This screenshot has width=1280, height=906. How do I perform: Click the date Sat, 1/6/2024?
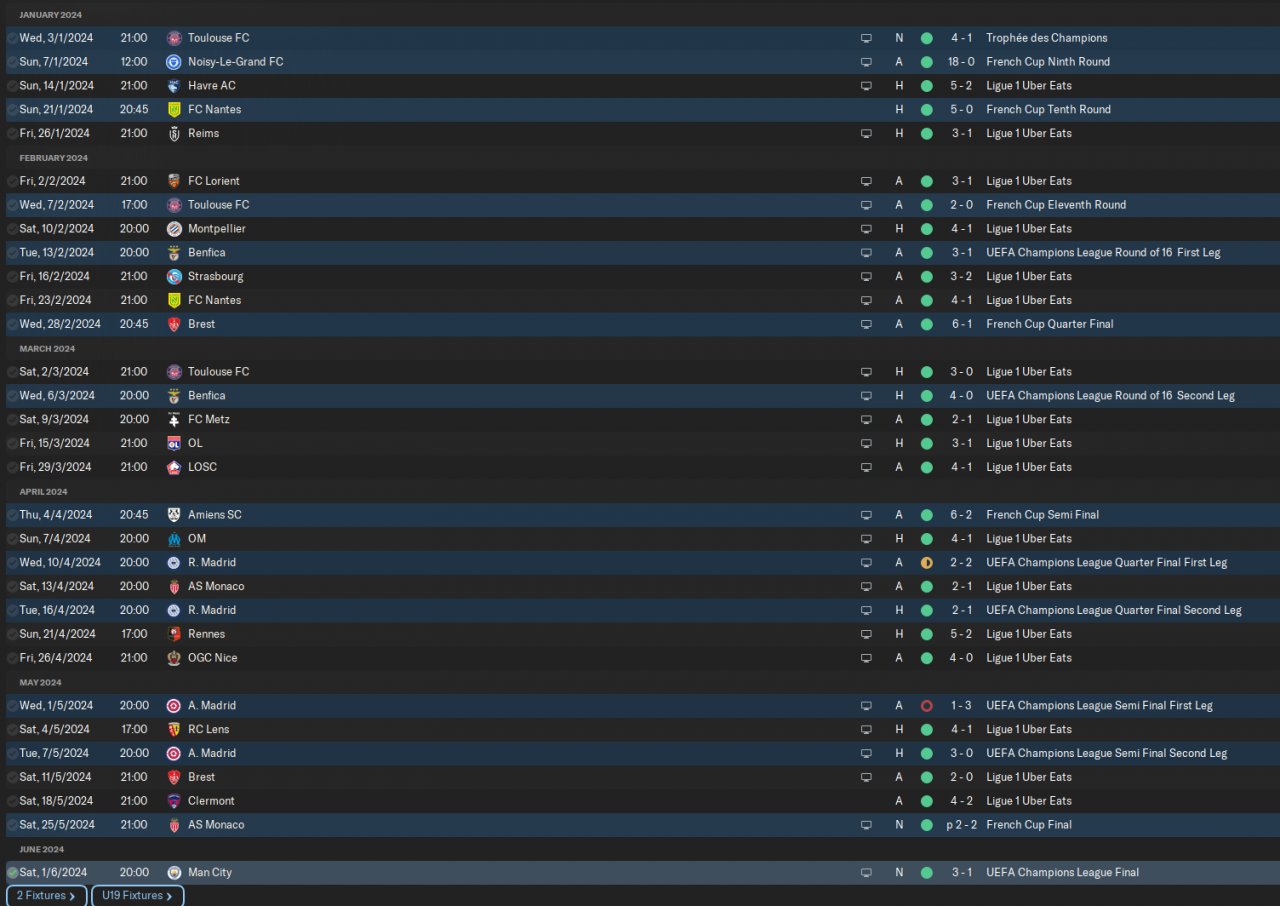pyautogui.click(x=53, y=873)
